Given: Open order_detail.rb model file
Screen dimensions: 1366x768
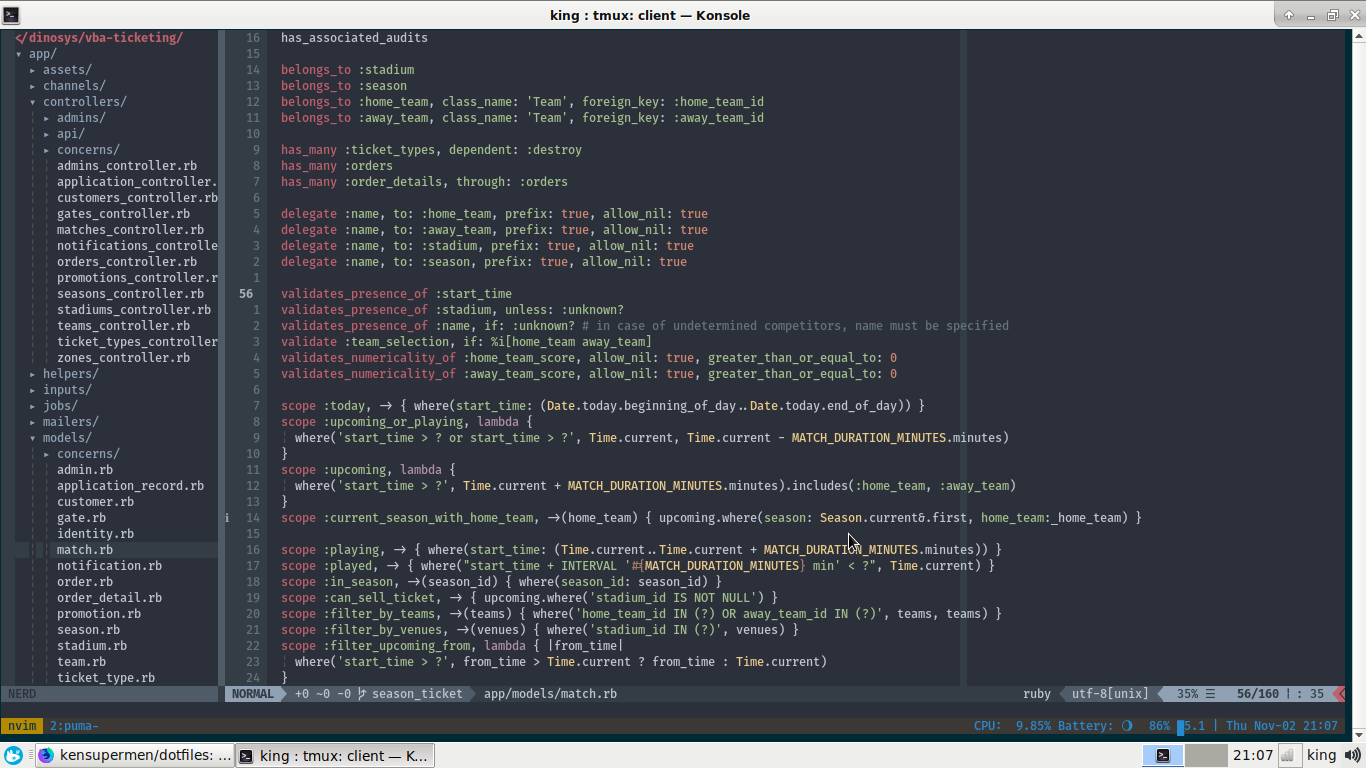Looking at the screenshot, I should [x=109, y=598].
